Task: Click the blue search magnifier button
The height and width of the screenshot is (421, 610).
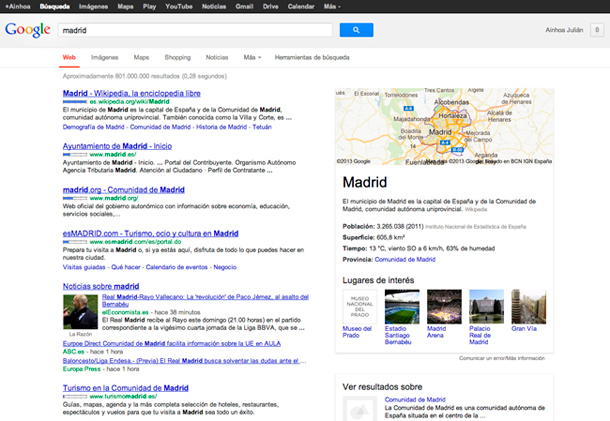Action: pos(355,30)
